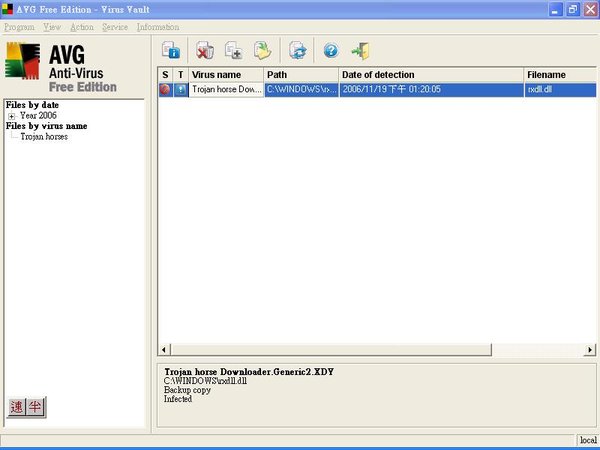Sort by Filename column header
This screenshot has width=600, height=450.
(x=560, y=75)
